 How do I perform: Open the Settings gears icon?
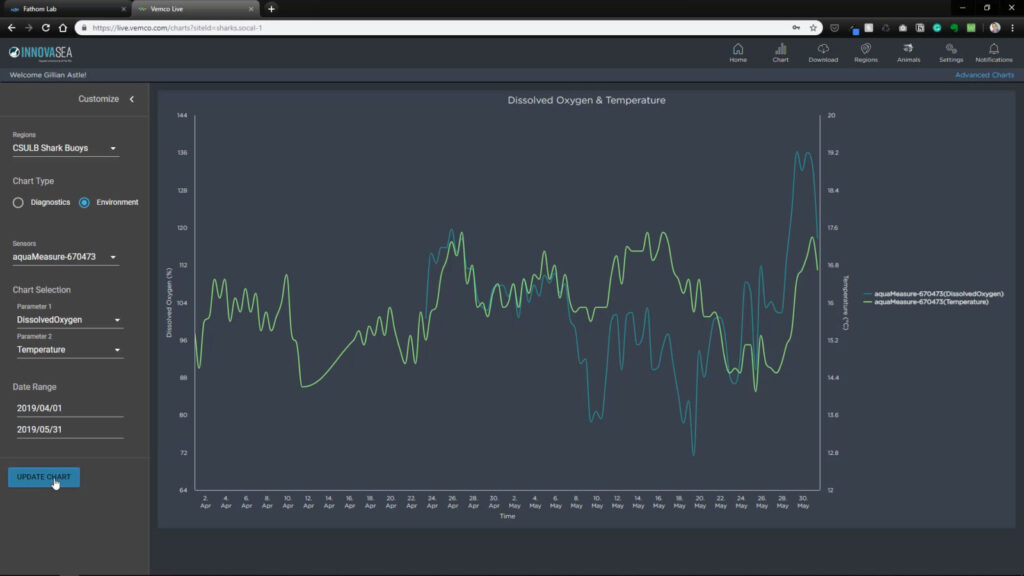pos(951,52)
